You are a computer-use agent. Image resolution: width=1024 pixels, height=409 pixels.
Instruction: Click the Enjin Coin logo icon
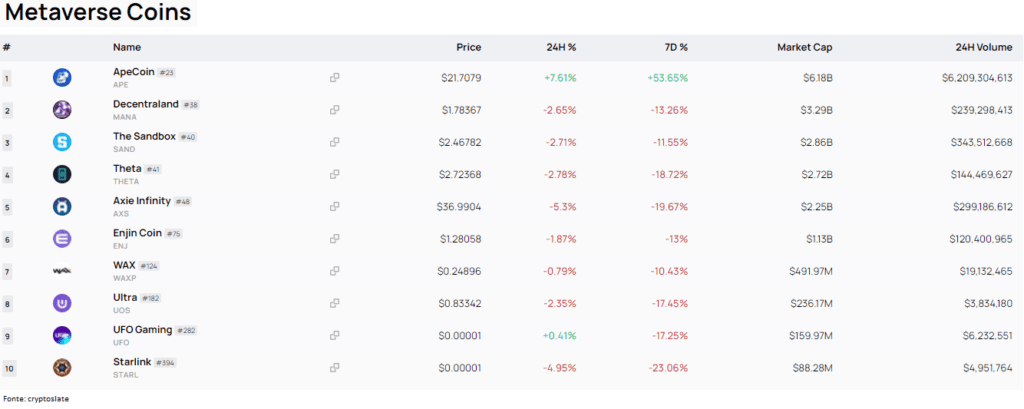(62, 238)
